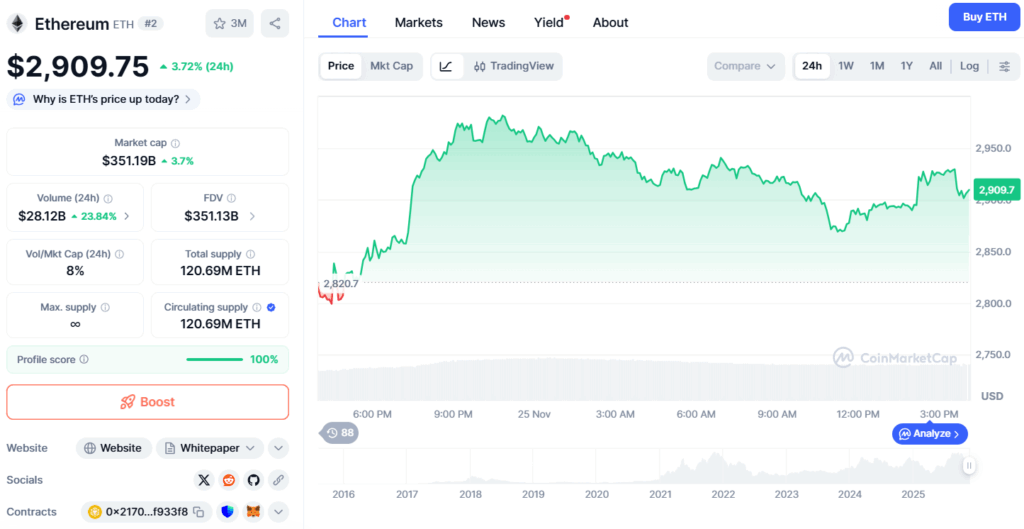Switch chart to line chart type icon

pos(446,66)
